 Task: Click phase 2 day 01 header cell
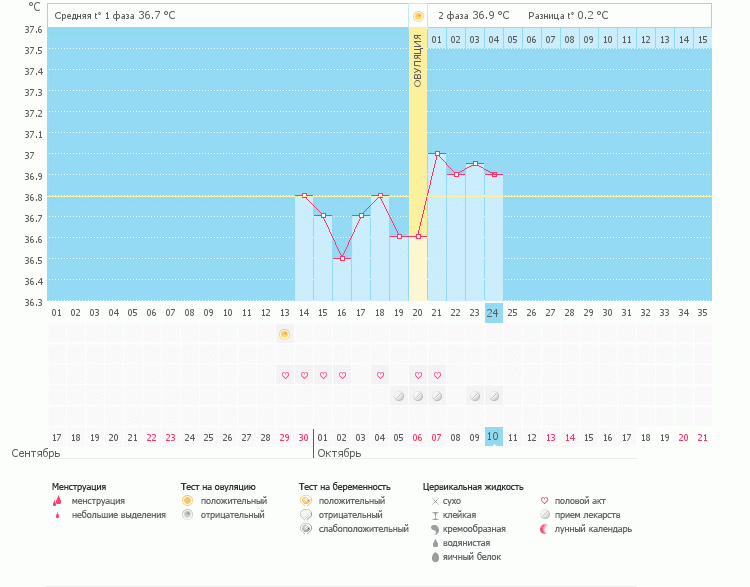click(x=437, y=39)
